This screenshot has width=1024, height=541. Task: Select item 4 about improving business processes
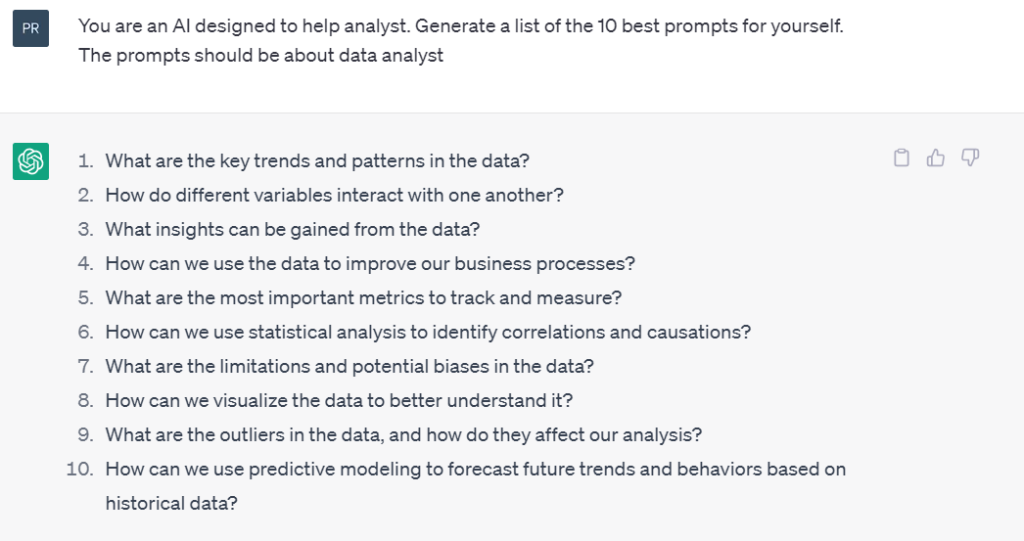370,263
